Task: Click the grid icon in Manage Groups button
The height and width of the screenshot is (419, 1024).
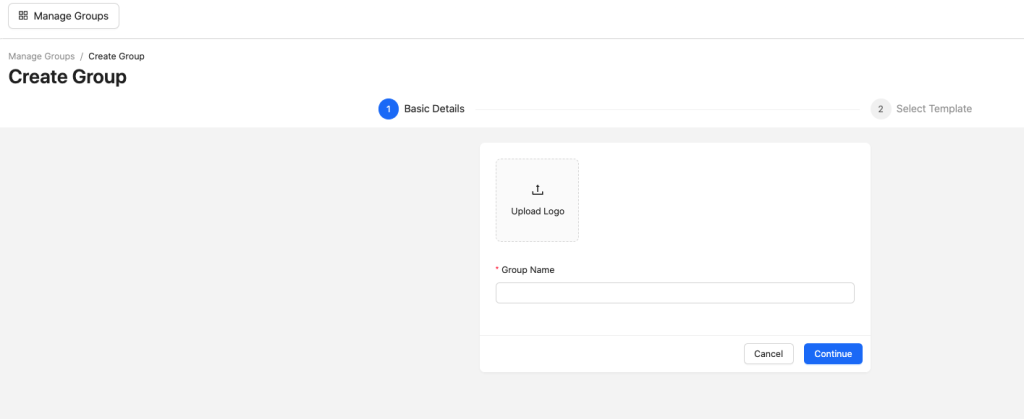Action: [x=23, y=16]
